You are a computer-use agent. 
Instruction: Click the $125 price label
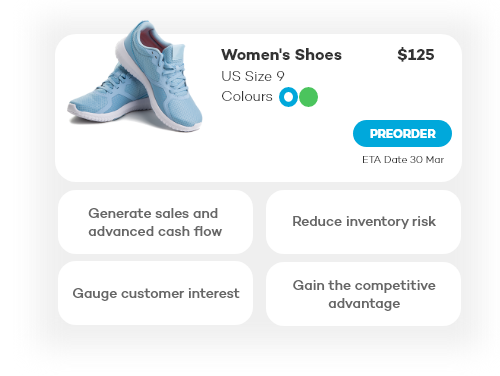pyautogui.click(x=416, y=55)
